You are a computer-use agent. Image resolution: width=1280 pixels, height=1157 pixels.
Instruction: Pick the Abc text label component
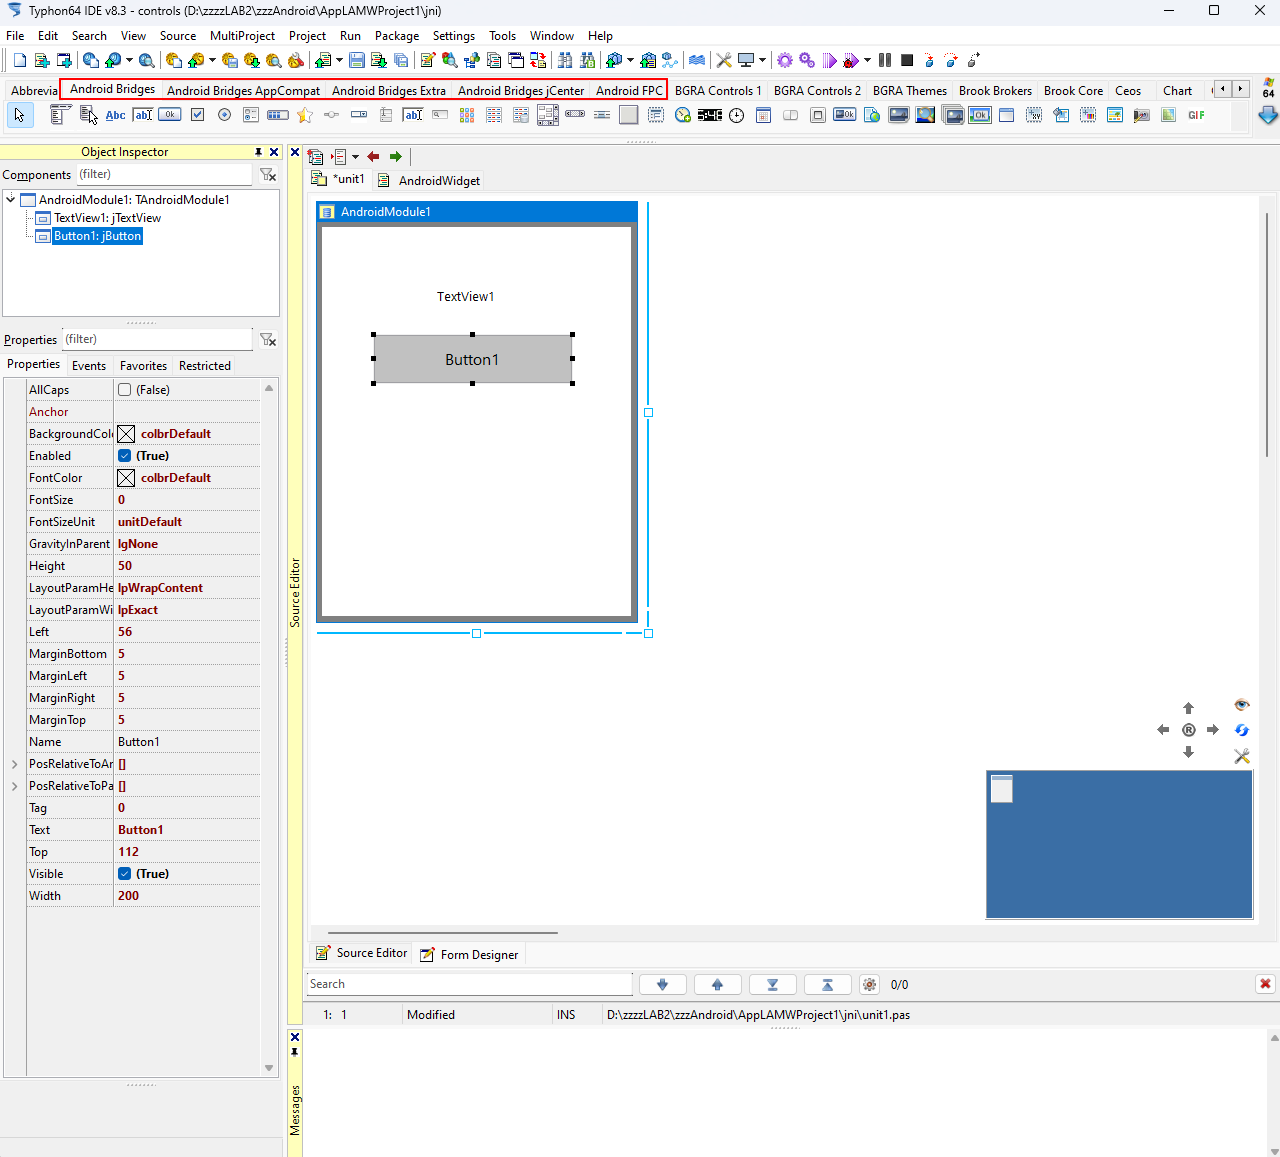pos(116,115)
